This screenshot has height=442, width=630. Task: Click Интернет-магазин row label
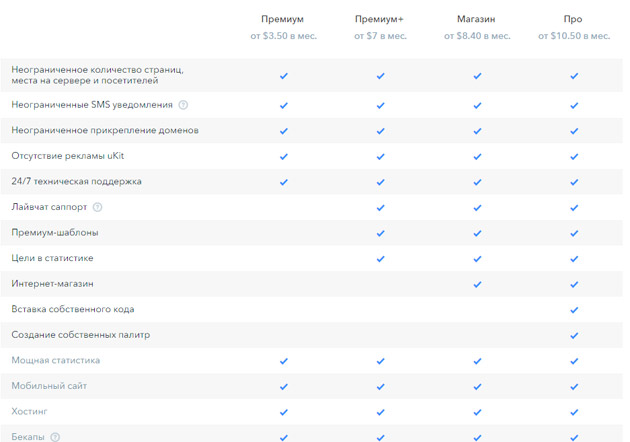point(52,284)
